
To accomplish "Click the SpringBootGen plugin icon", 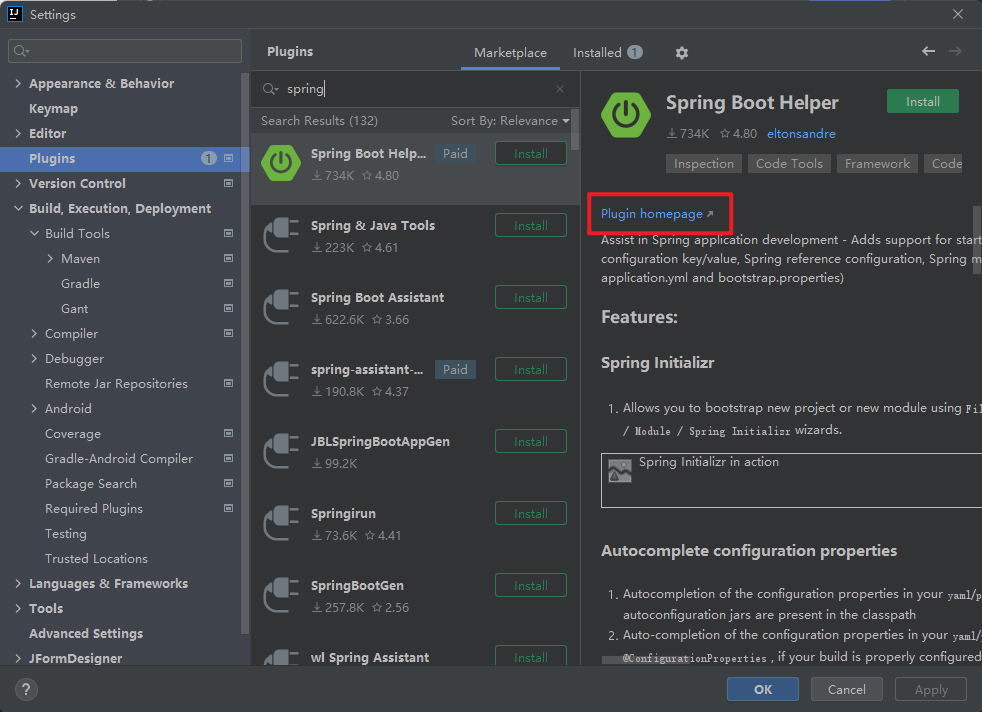I will point(281,595).
